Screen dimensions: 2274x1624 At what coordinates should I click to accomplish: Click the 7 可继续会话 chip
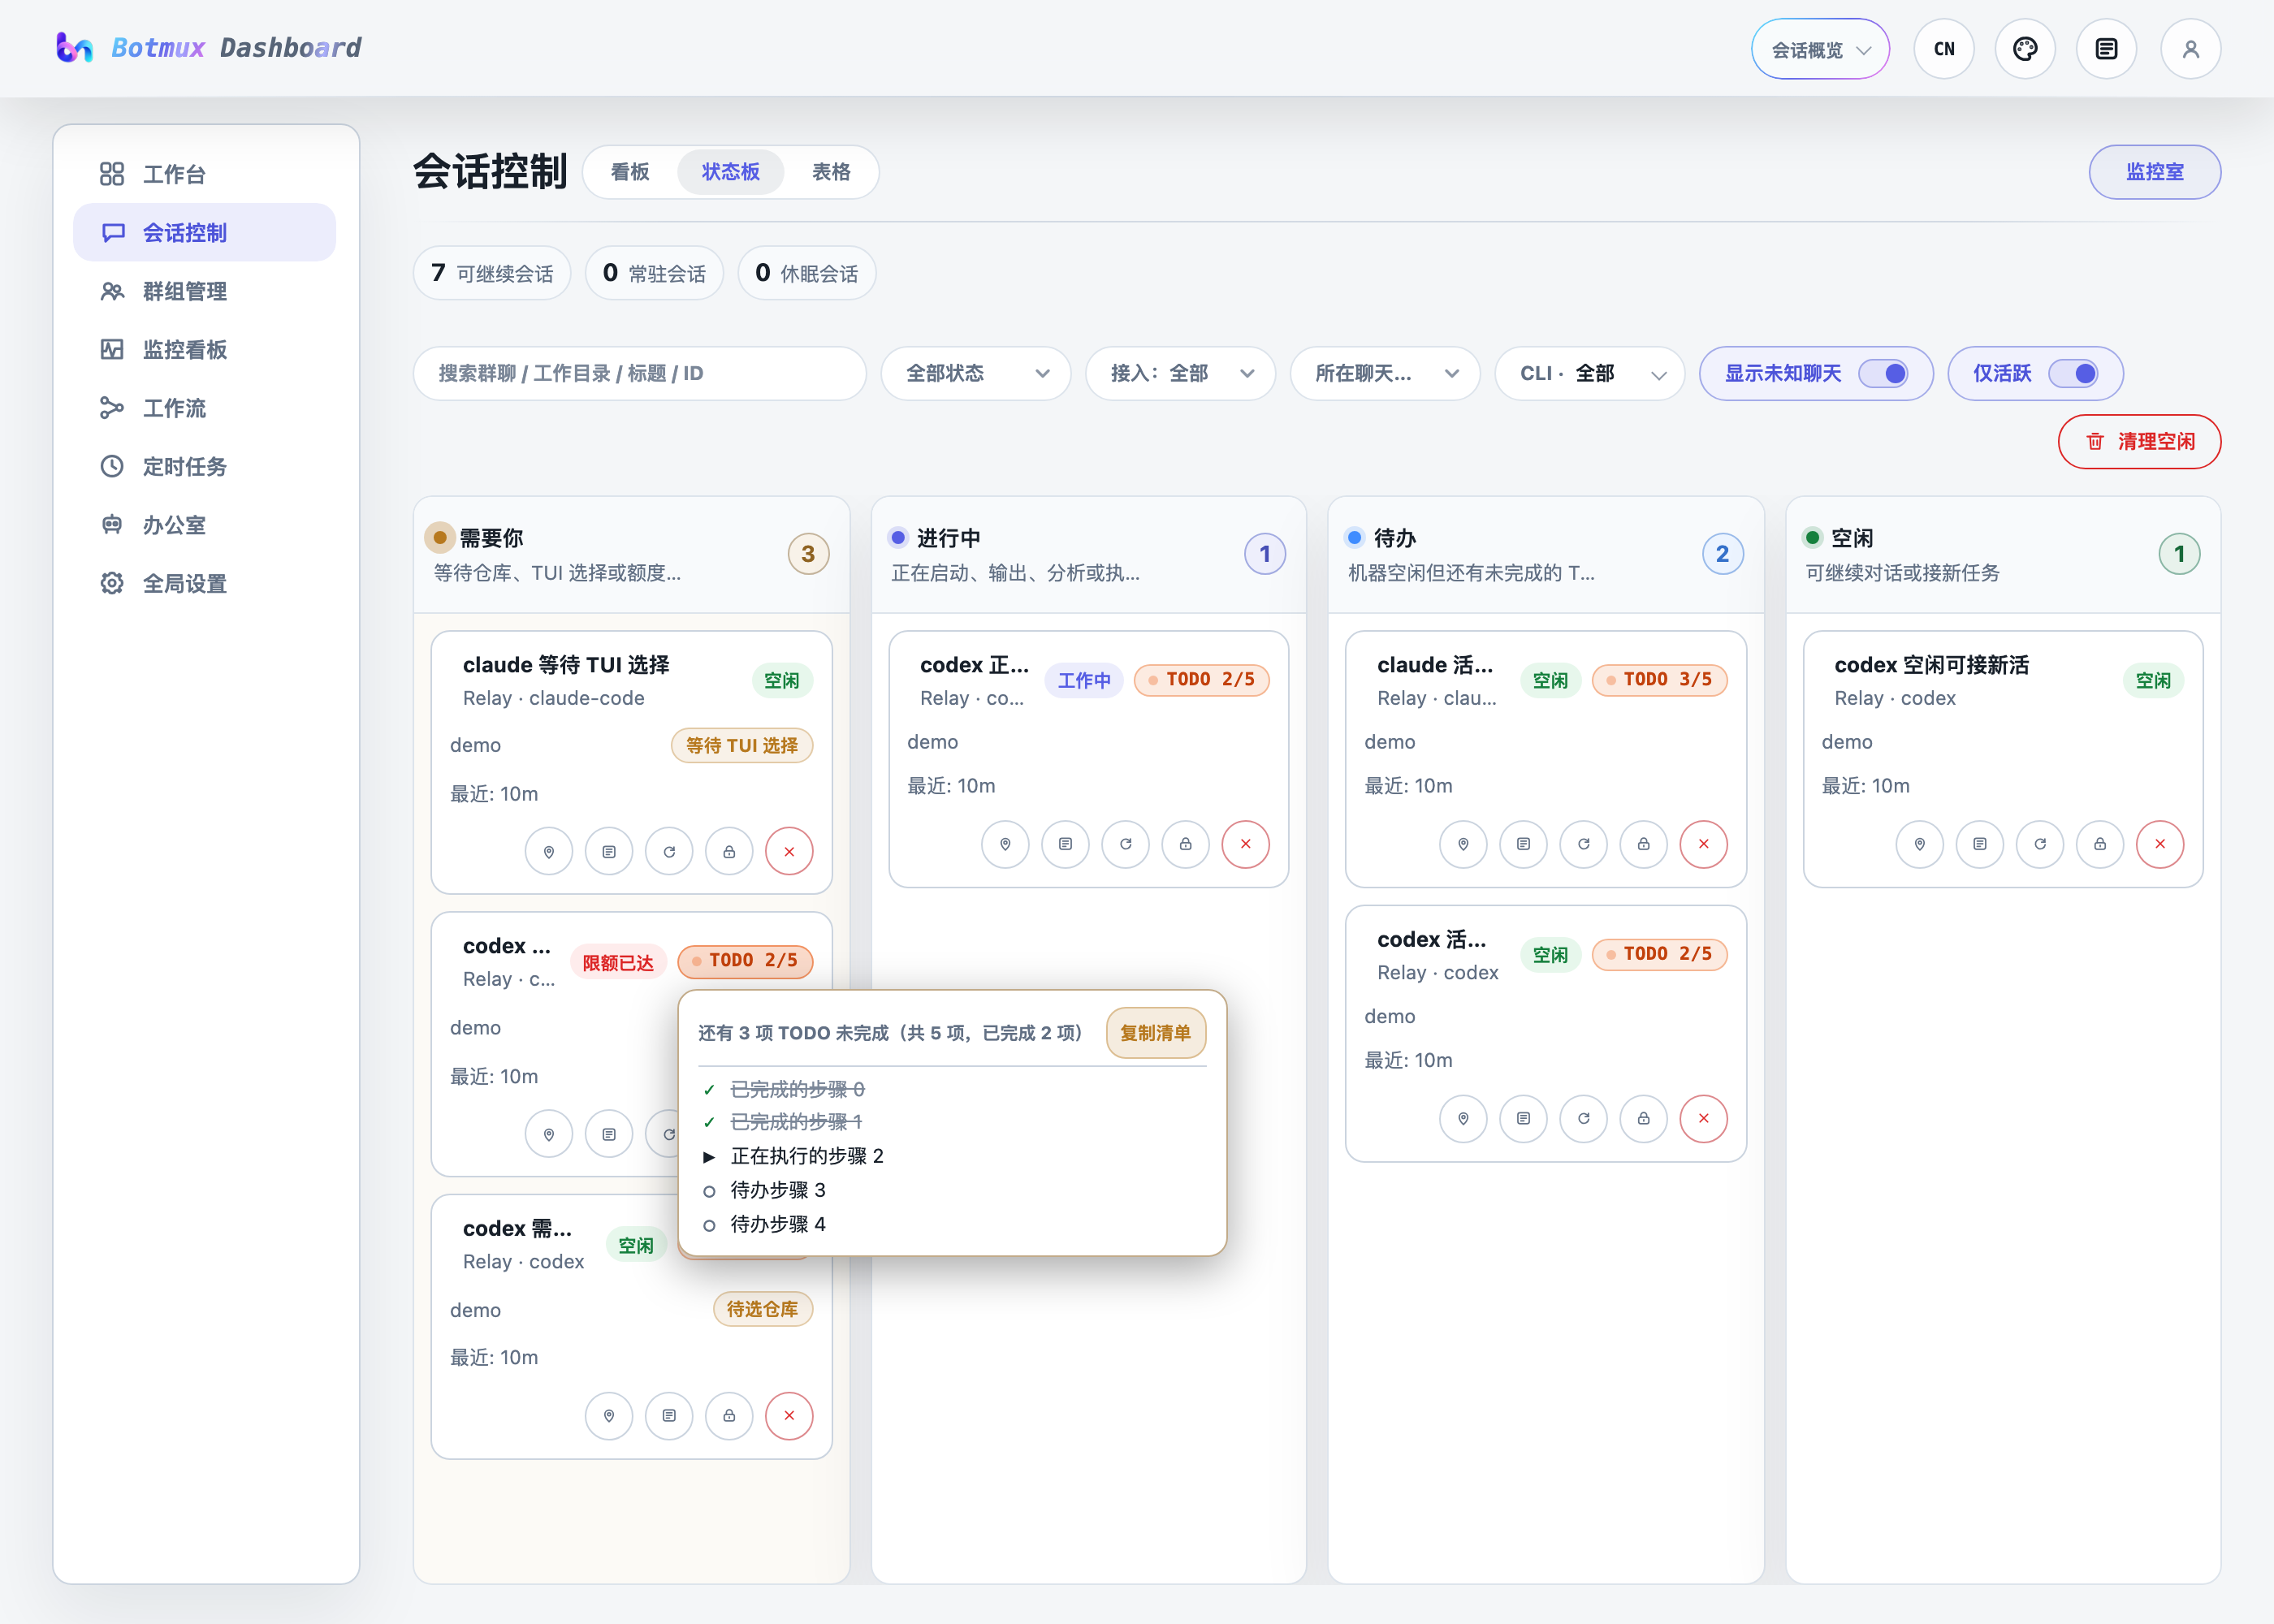pos(491,273)
